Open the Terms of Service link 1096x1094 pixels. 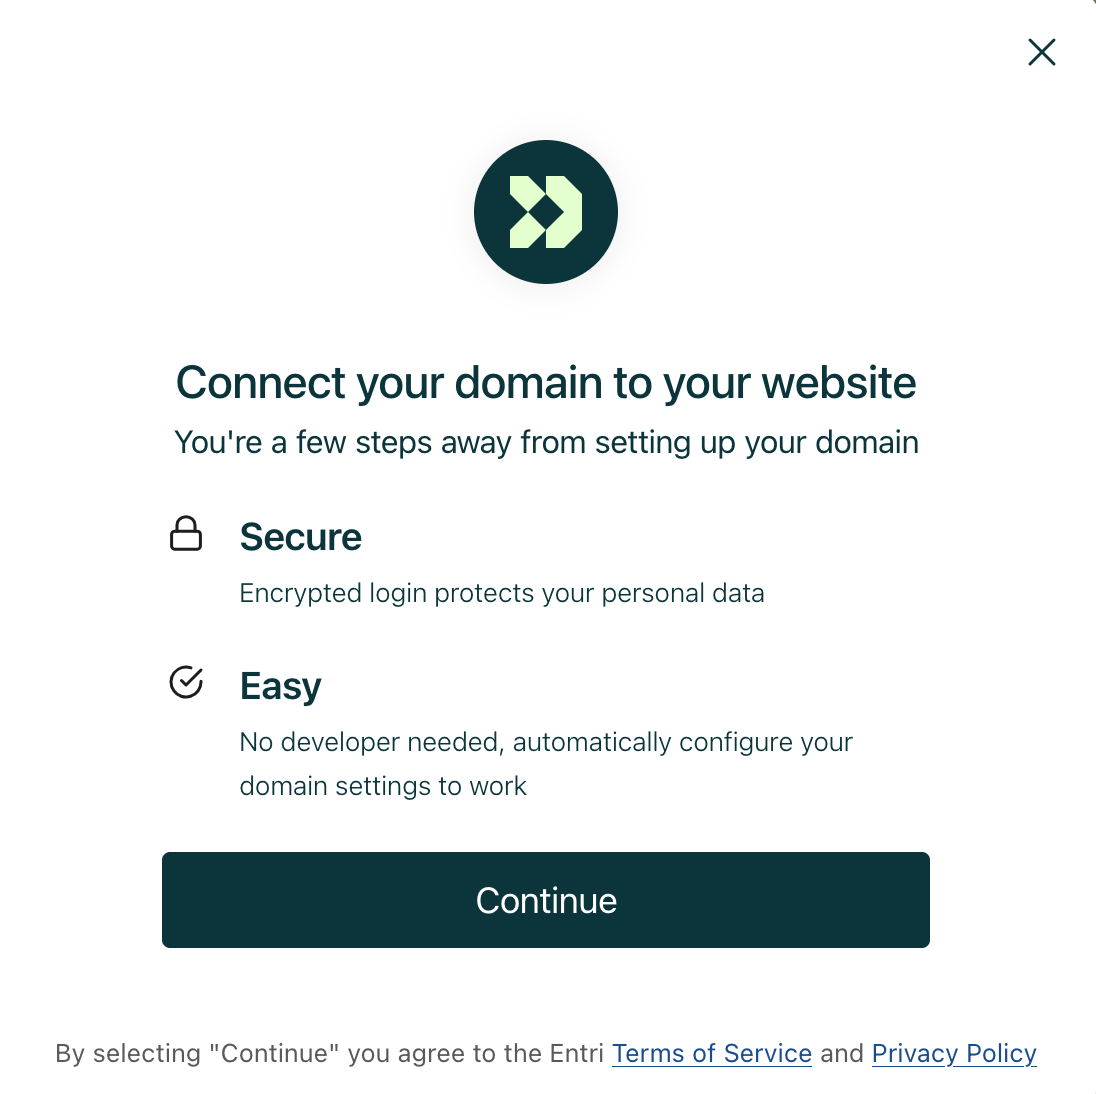click(x=711, y=1053)
